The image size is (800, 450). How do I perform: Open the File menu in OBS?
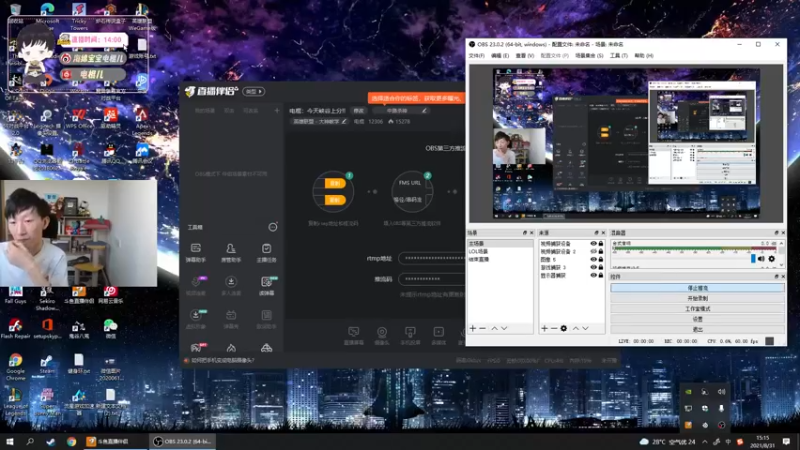(x=477, y=56)
